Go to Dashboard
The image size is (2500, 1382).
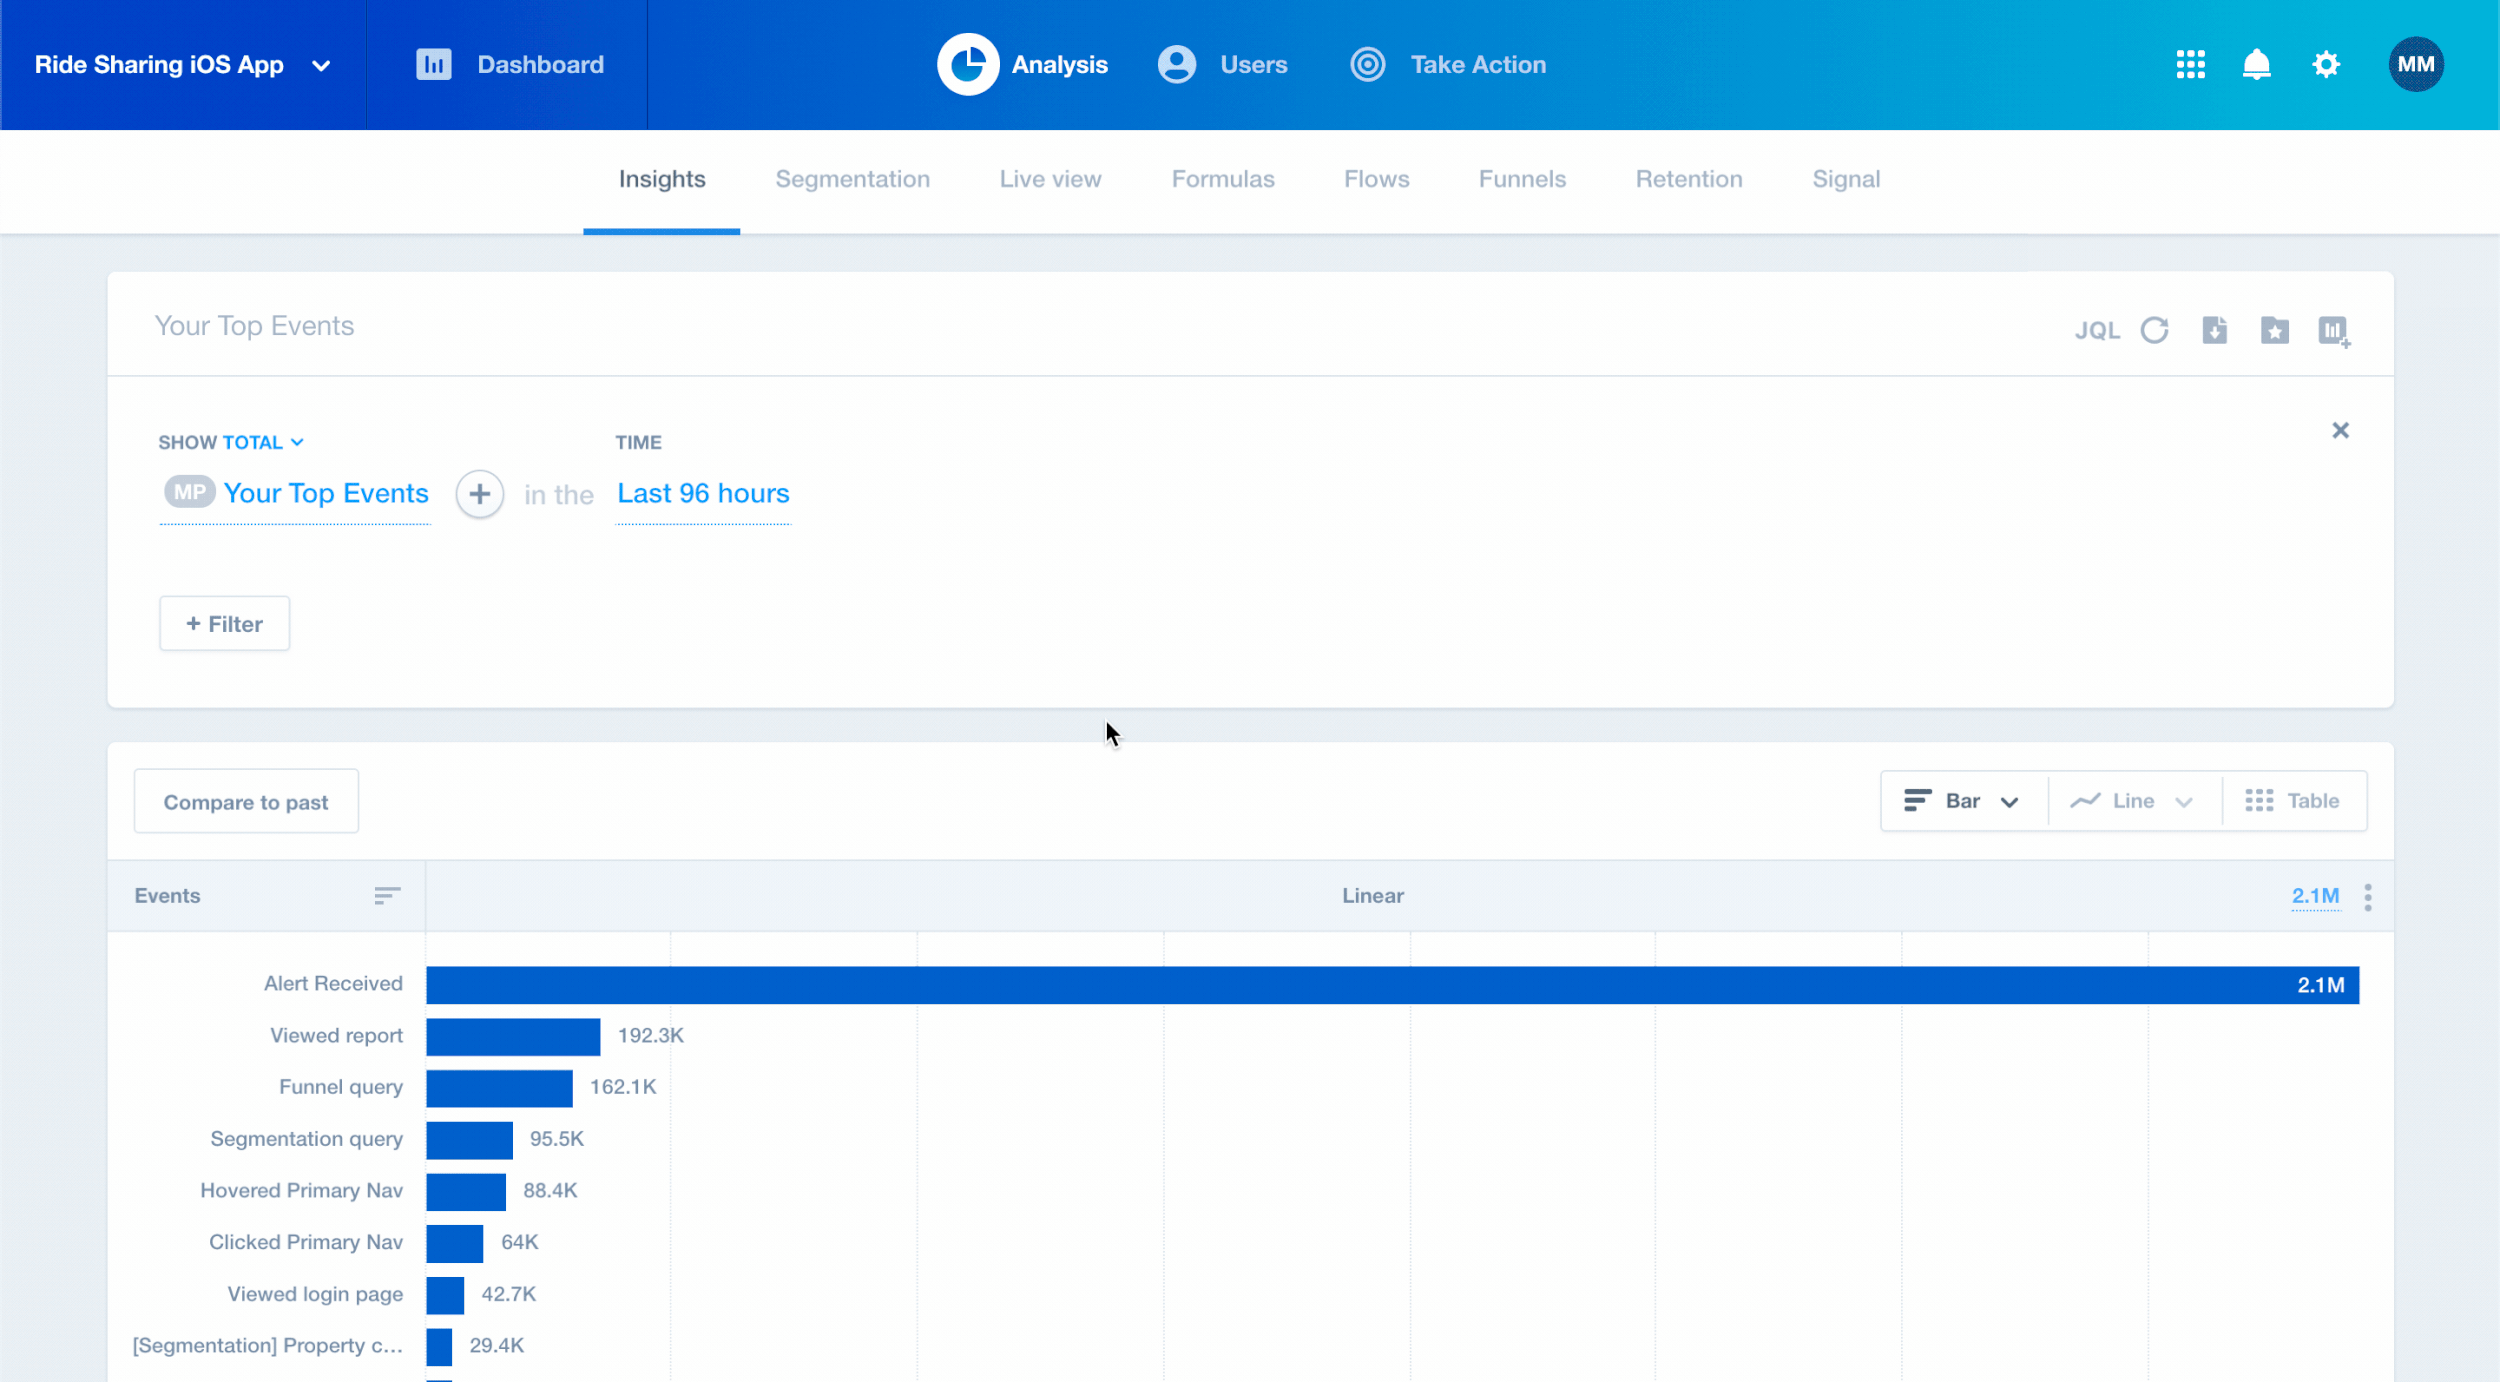(540, 64)
